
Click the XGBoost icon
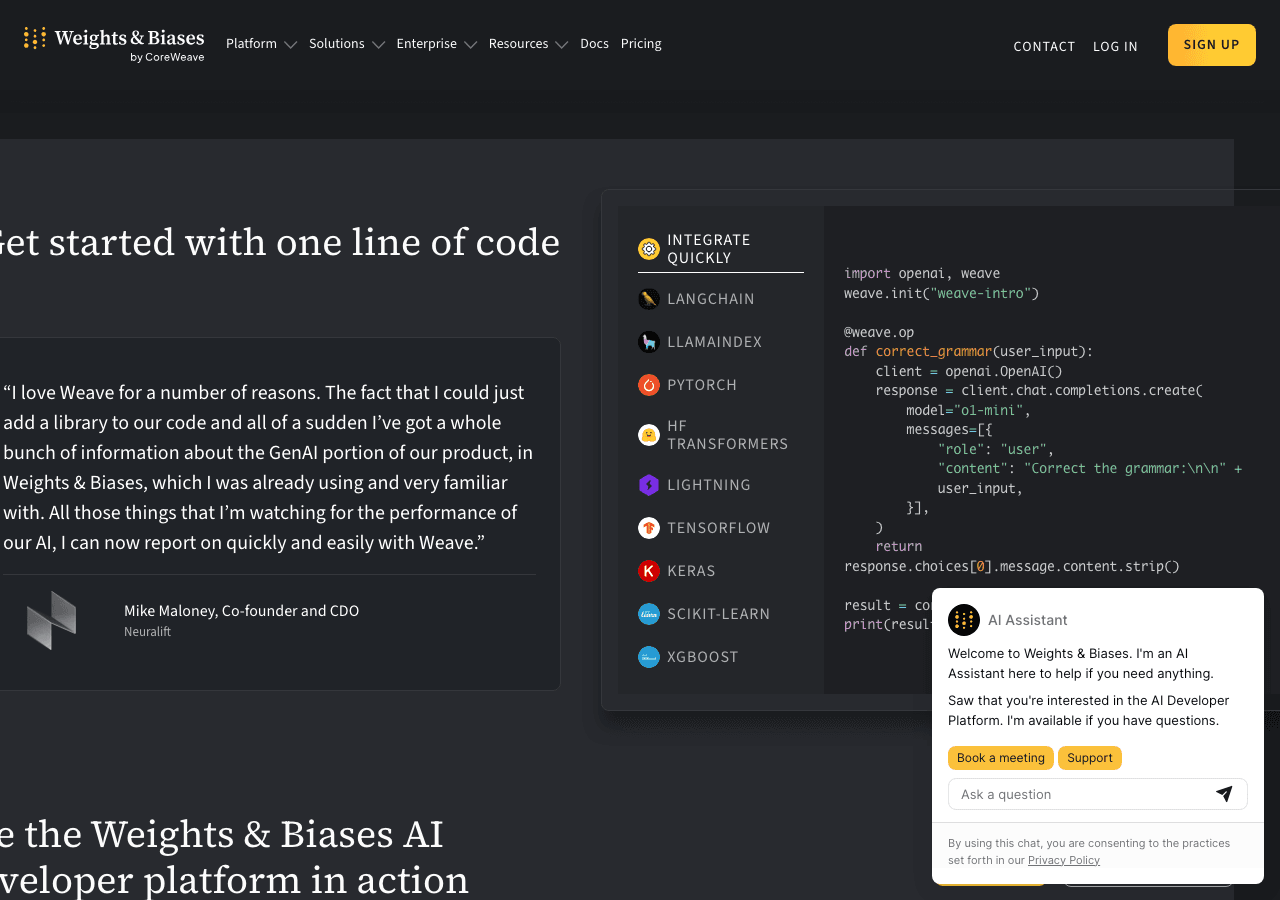(649, 657)
